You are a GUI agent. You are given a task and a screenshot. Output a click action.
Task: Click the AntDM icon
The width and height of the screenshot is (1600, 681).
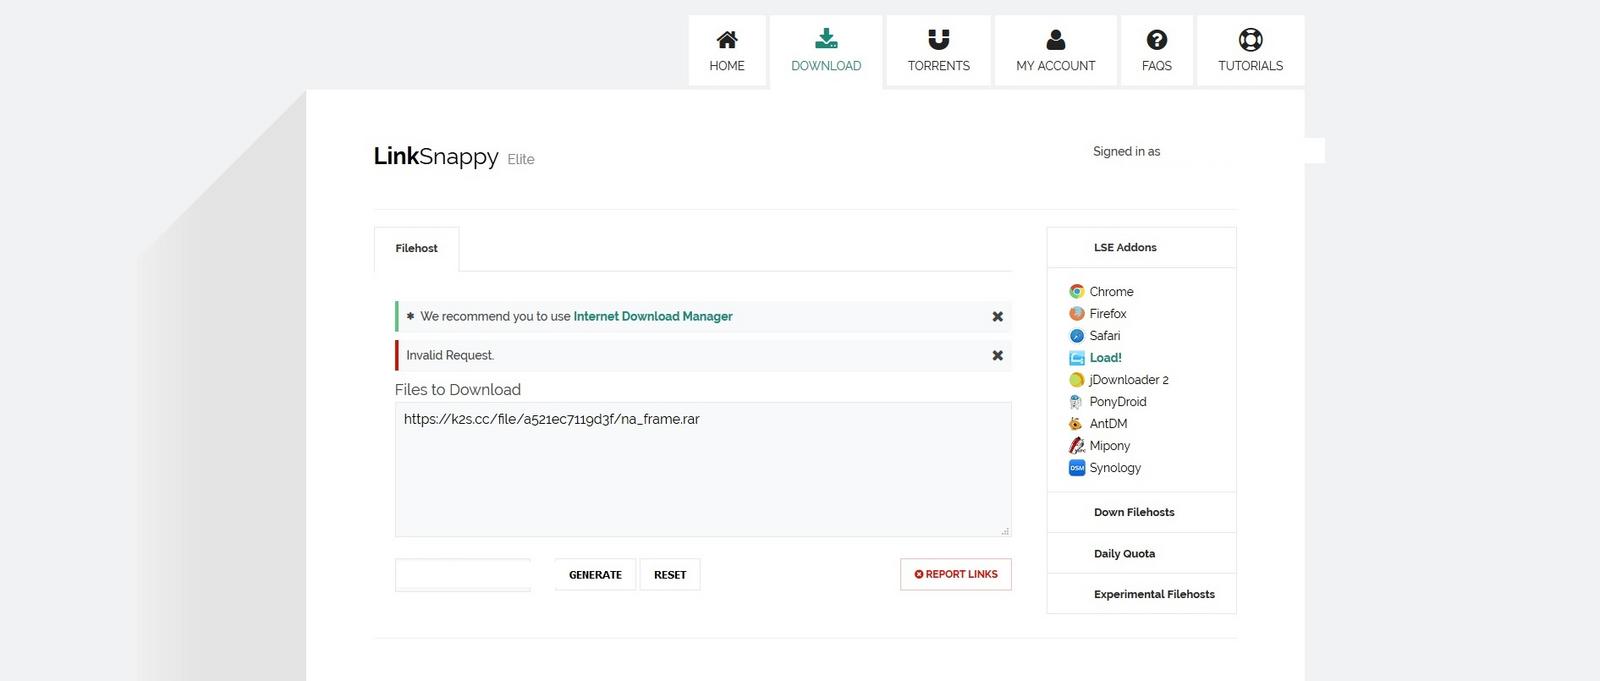(x=1077, y=423)
